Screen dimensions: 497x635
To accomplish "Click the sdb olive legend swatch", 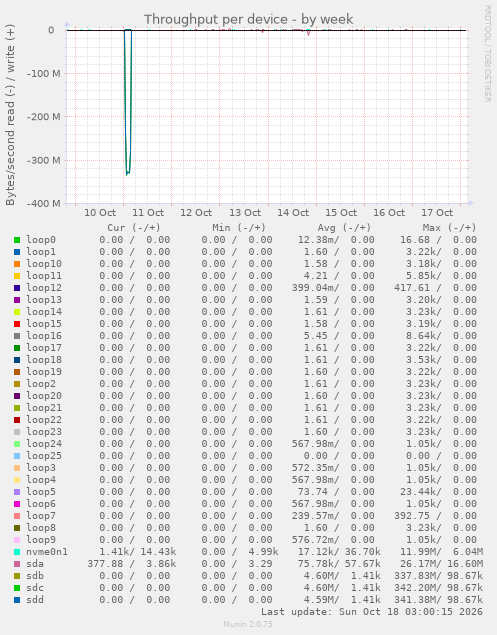I will point(17,576).
